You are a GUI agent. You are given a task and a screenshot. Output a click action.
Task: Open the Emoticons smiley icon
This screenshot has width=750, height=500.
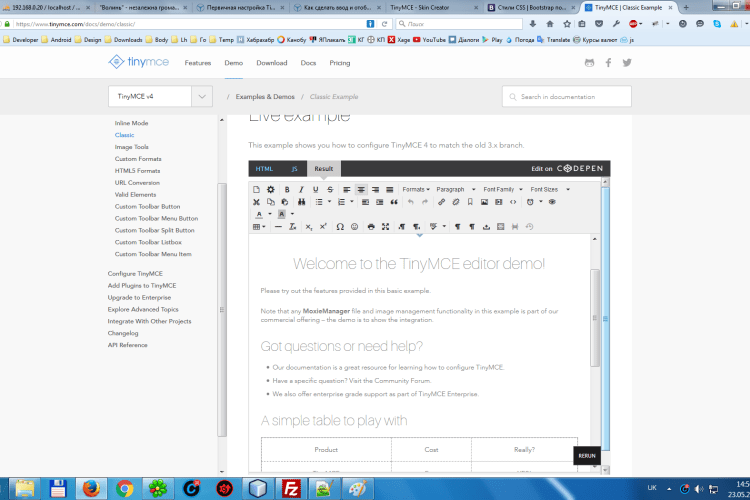(x=354, y=227)
